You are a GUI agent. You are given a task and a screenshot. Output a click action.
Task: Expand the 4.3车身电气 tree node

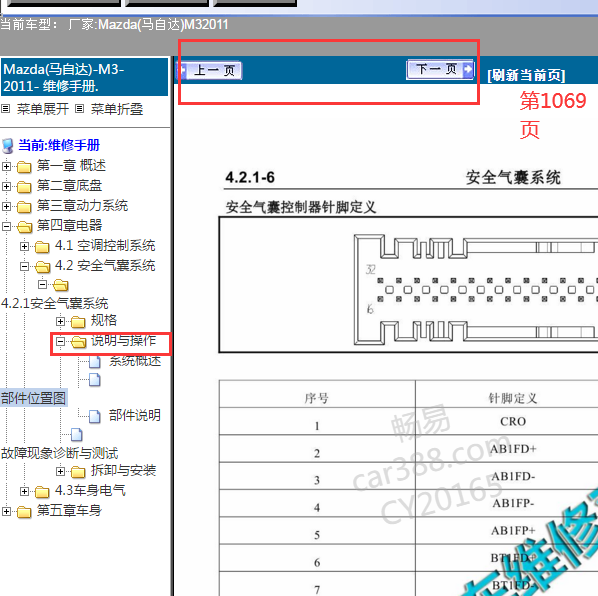click(24, 492)
